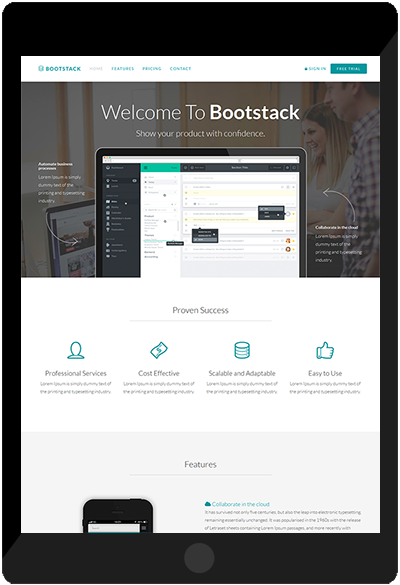Viewport: 400px width, 585px height.
Task: Click the Bootstack logo in the header
Action: [x=59, y=69]
